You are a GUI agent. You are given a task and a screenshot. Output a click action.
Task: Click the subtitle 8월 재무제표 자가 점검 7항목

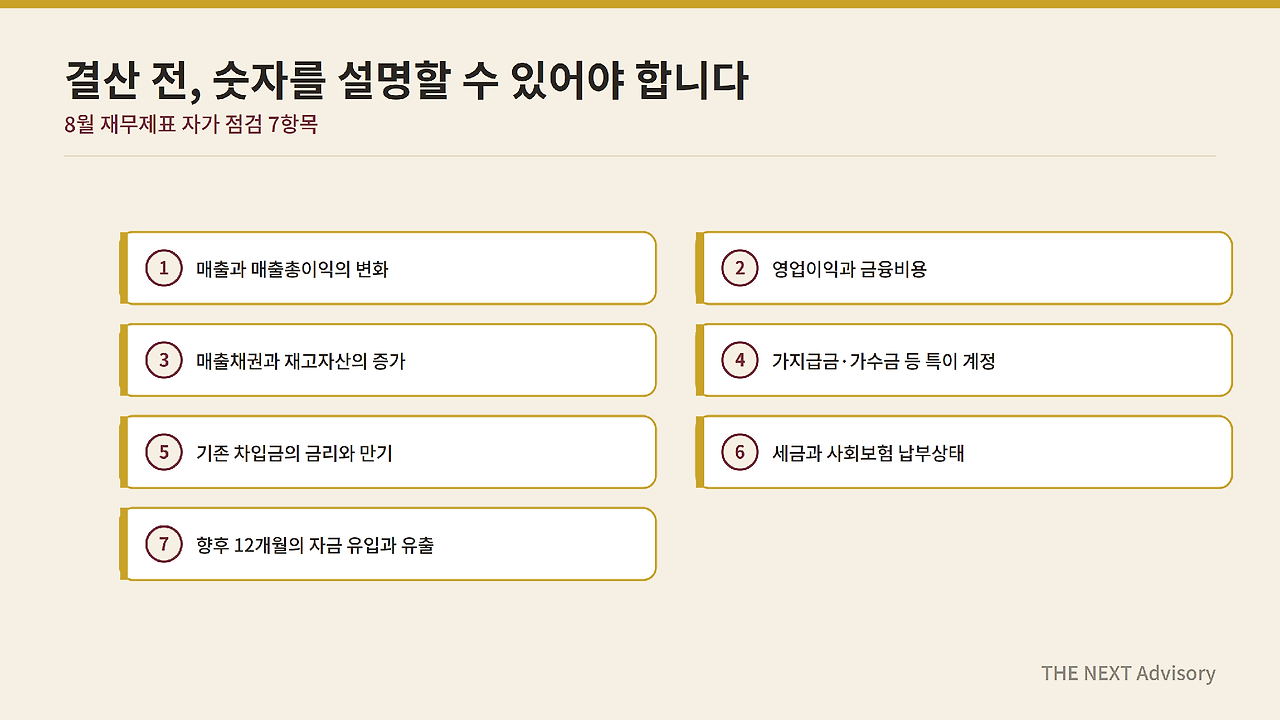[x=191, y=126]
